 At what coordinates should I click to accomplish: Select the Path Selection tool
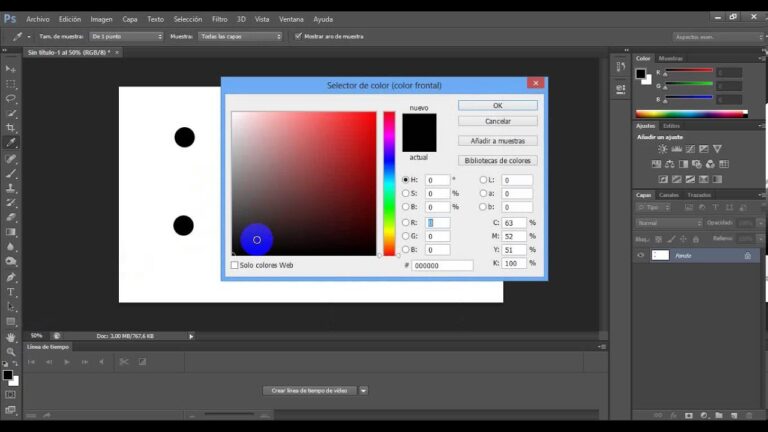pos(10,307)
